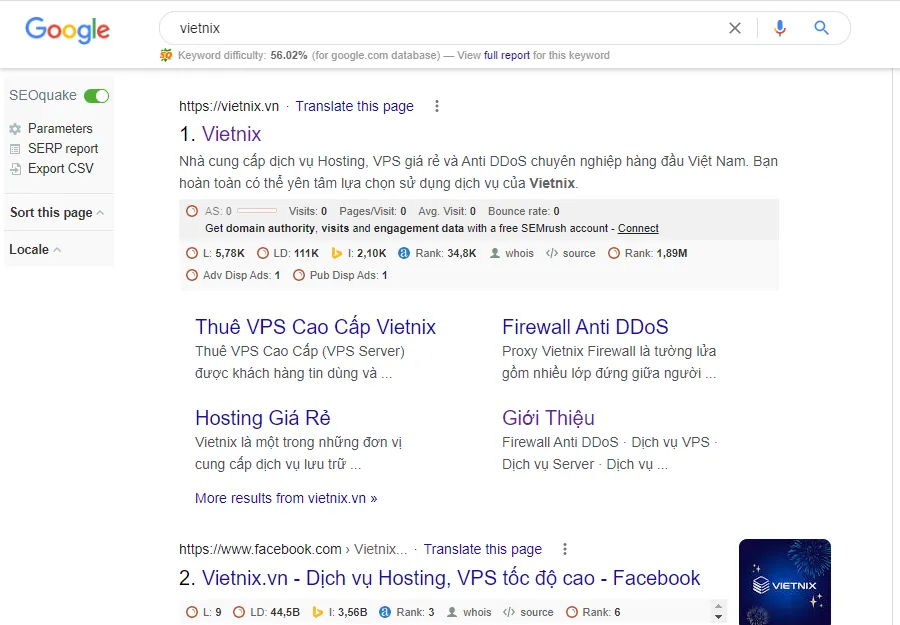Viewport: 900px width, 625px height.
Task: Click the SEOquake bar scroll-down arrow
Action: [718, 617]
